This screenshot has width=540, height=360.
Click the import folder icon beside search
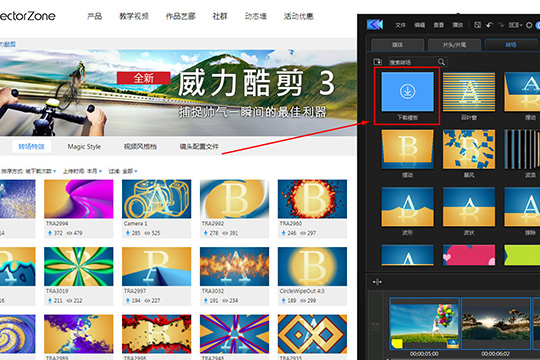tap(377, 62)
